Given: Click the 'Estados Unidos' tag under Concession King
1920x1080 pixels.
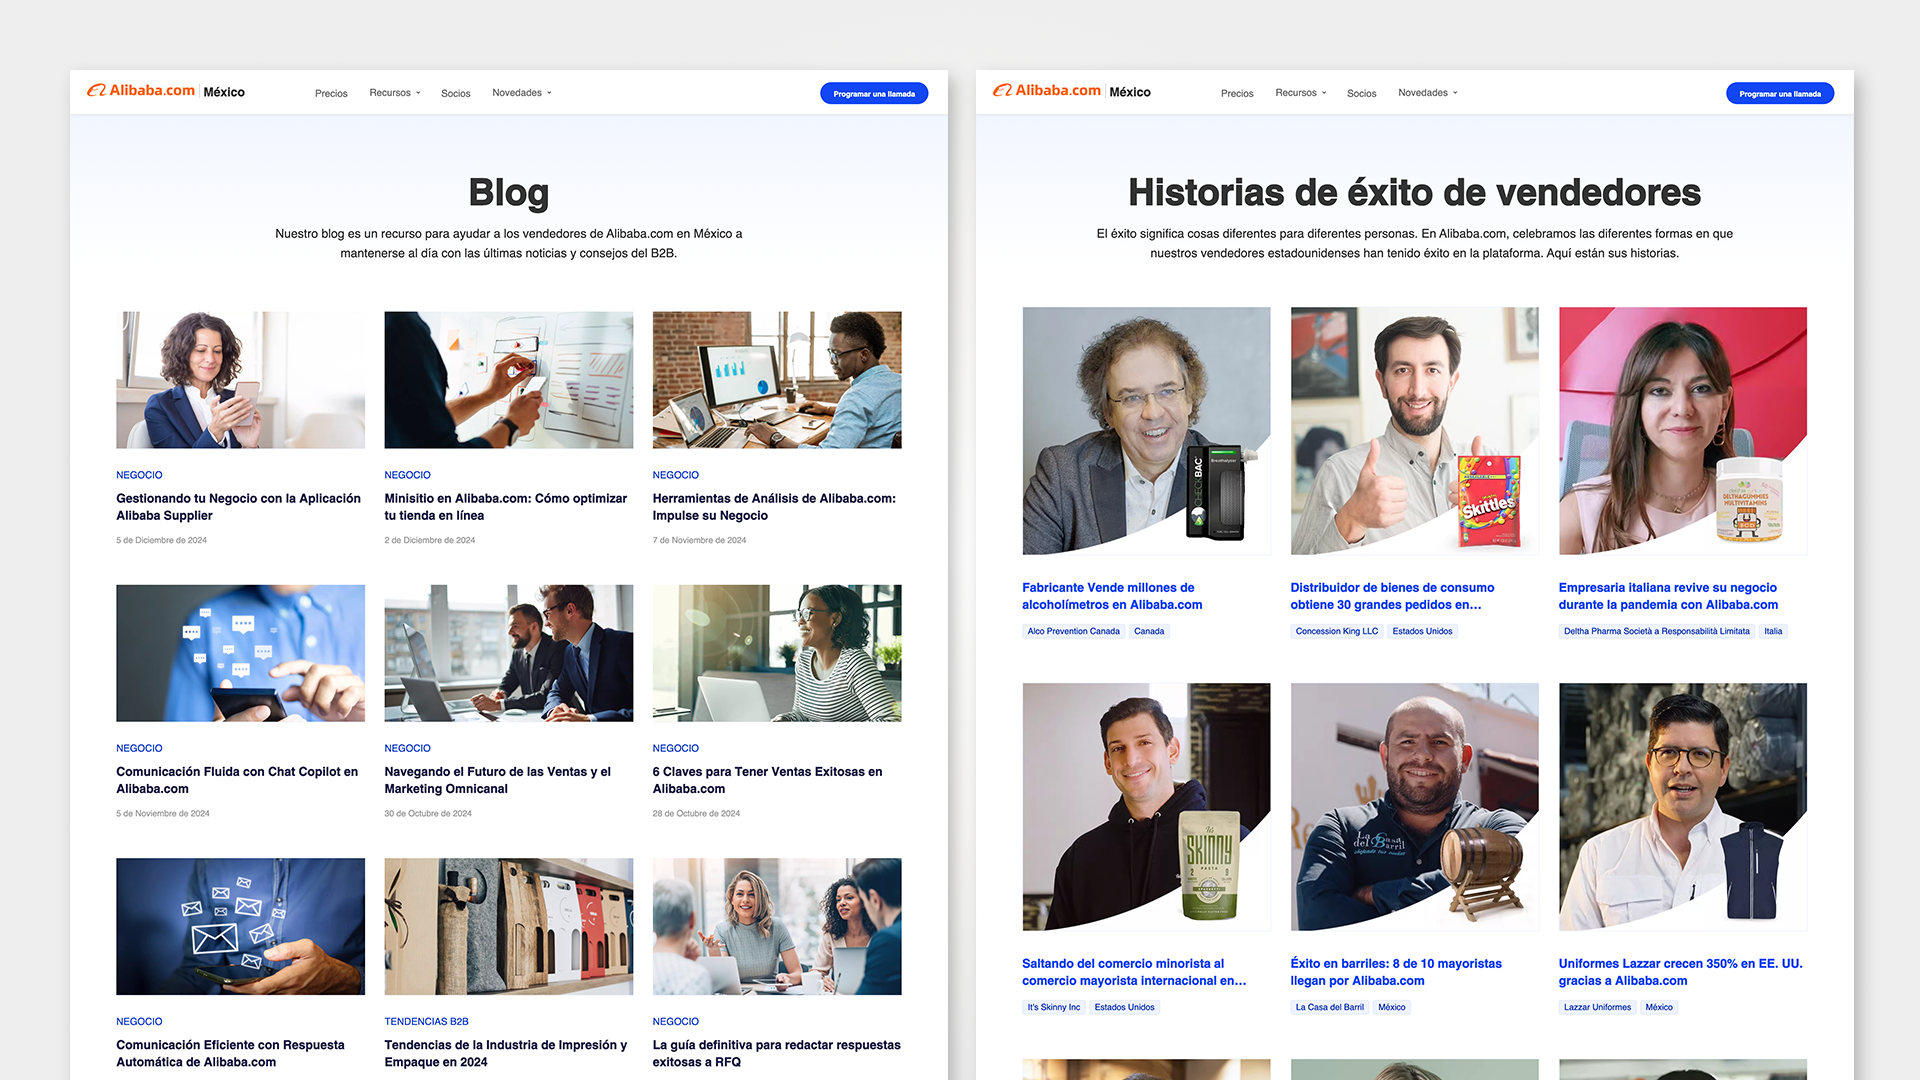Looking at the screenshot, I should (x=1422, y=631).
